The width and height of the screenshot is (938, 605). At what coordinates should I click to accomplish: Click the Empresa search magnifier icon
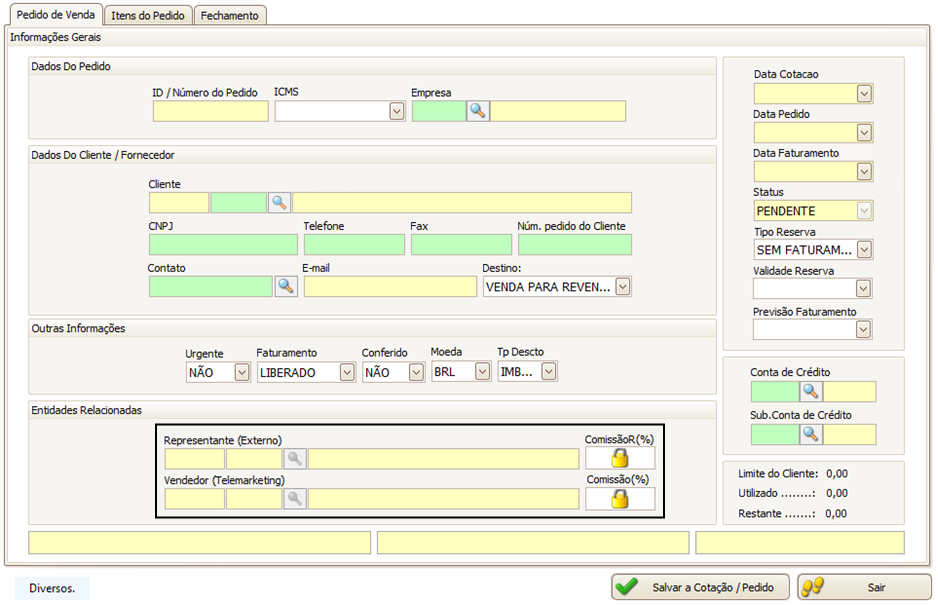click(478, 111)
